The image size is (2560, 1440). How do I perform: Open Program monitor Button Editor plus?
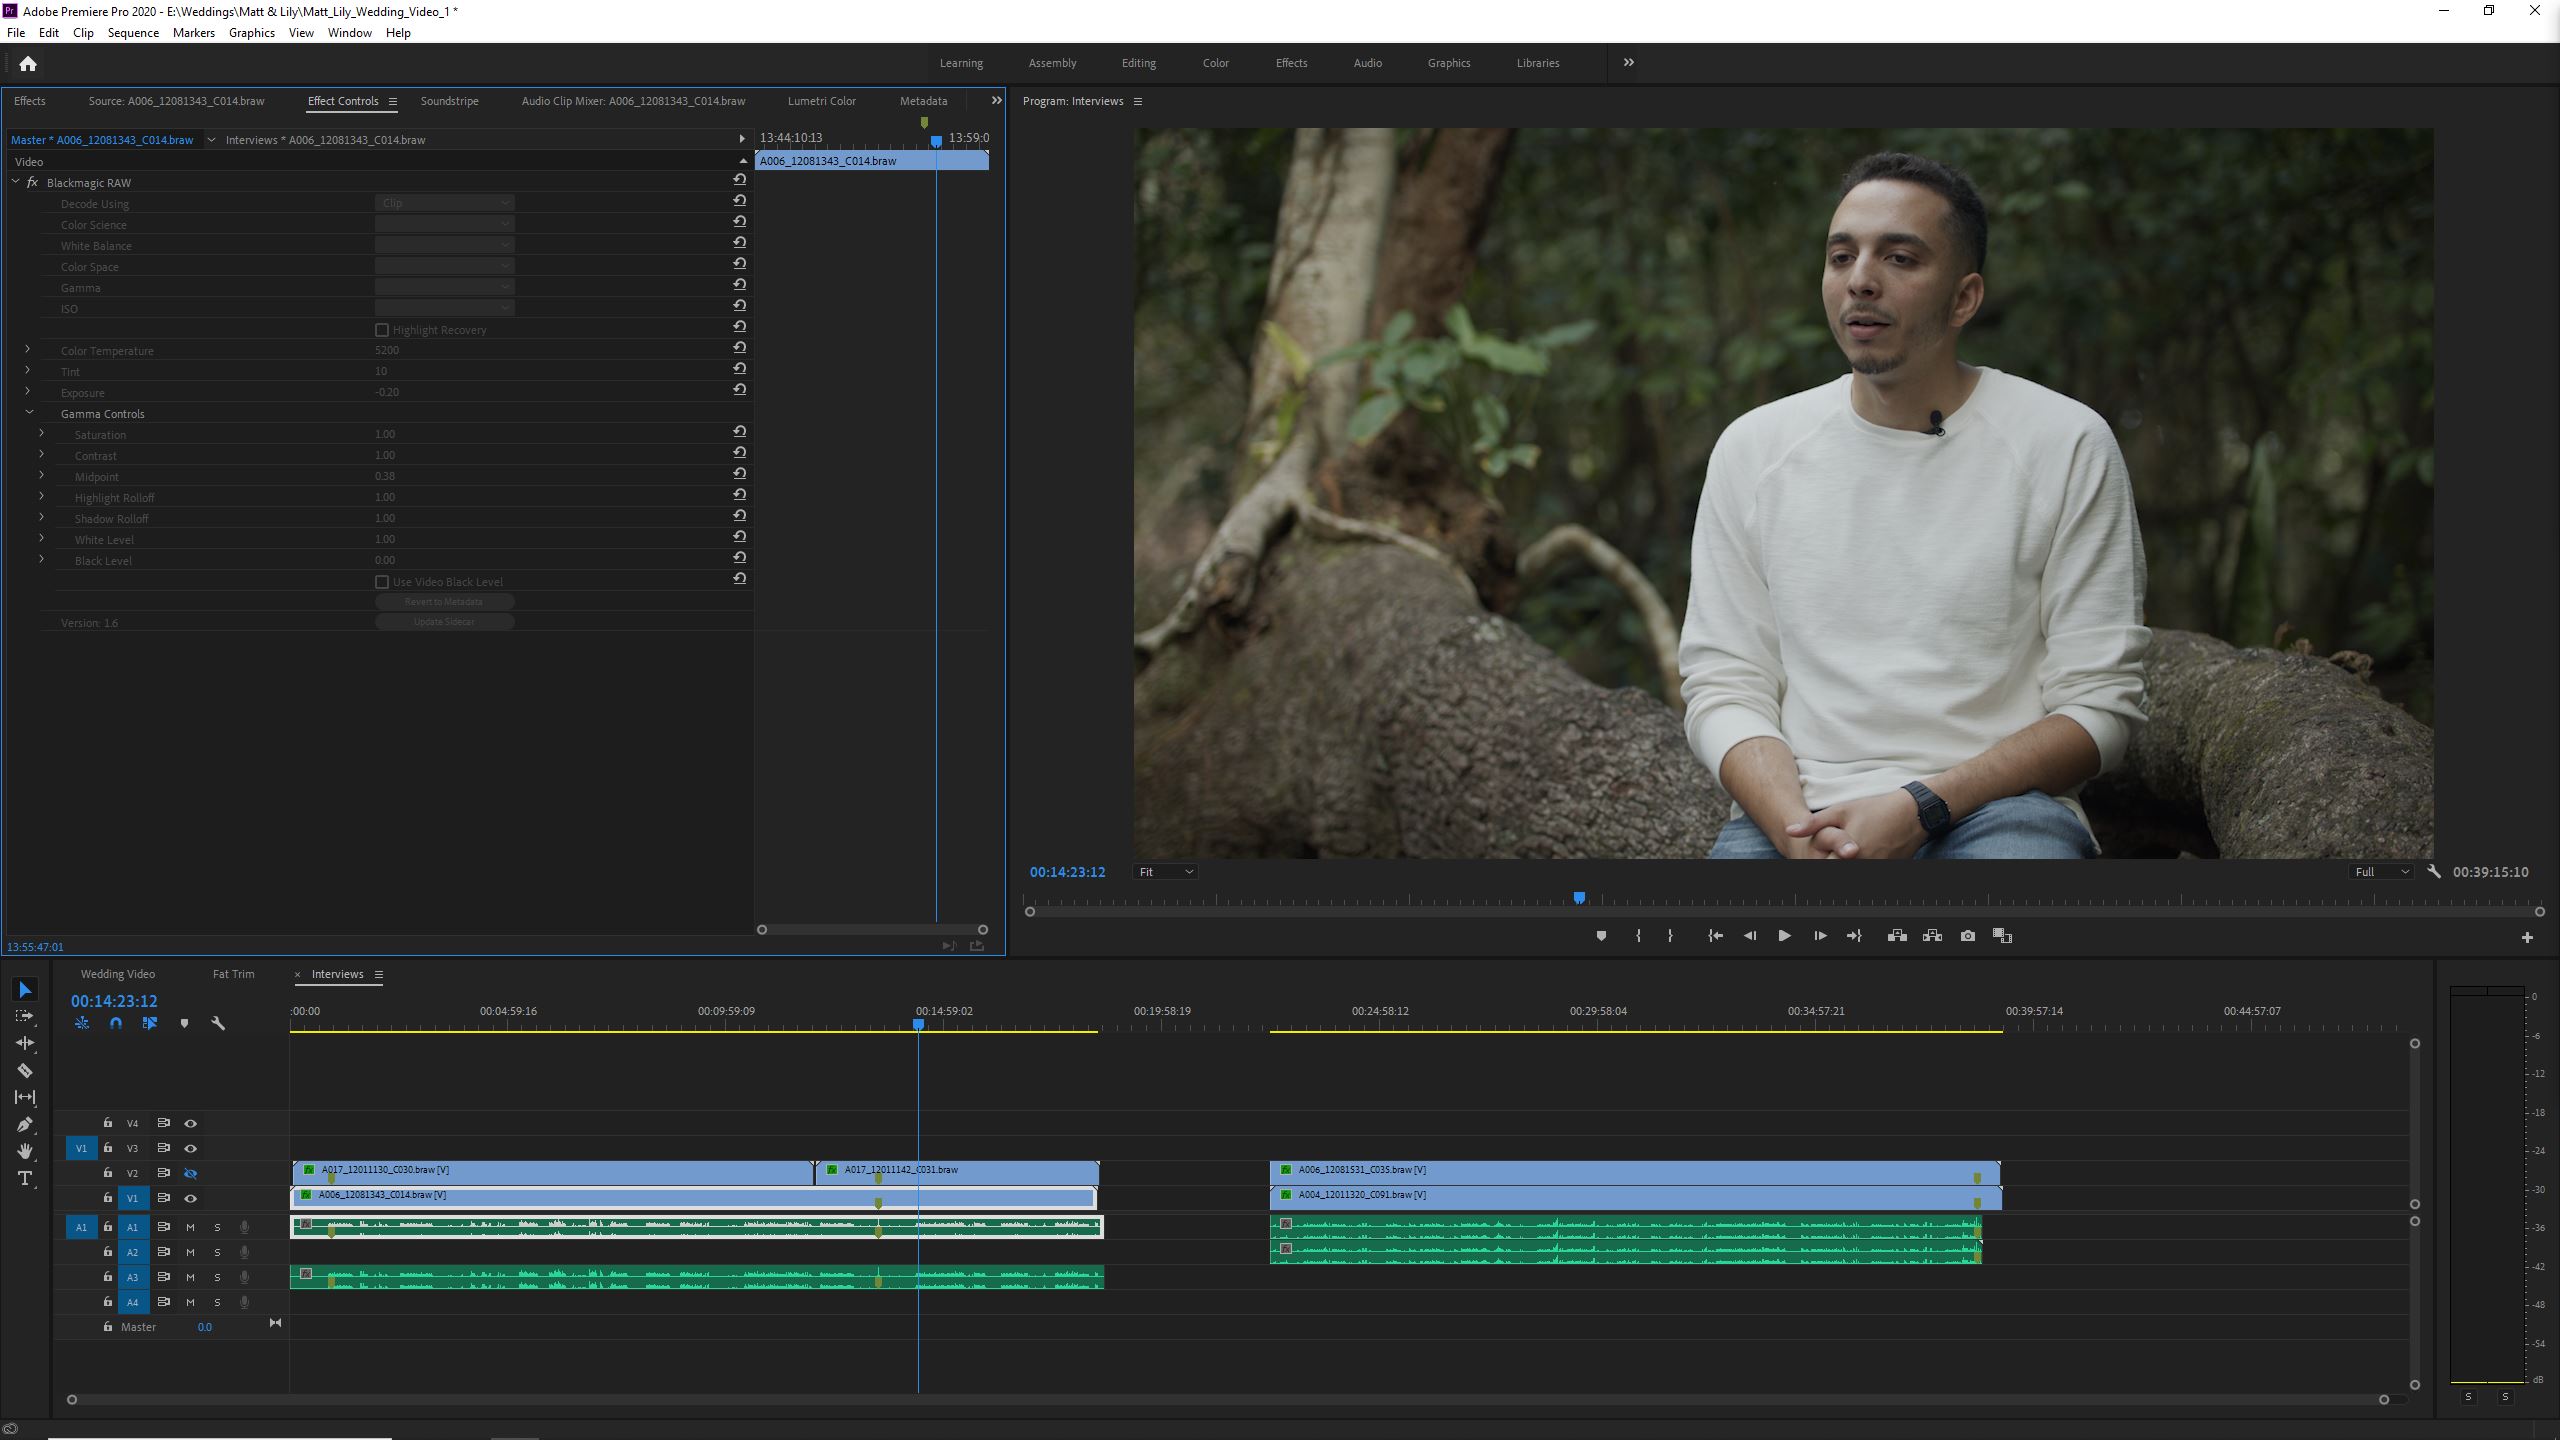2527,938
